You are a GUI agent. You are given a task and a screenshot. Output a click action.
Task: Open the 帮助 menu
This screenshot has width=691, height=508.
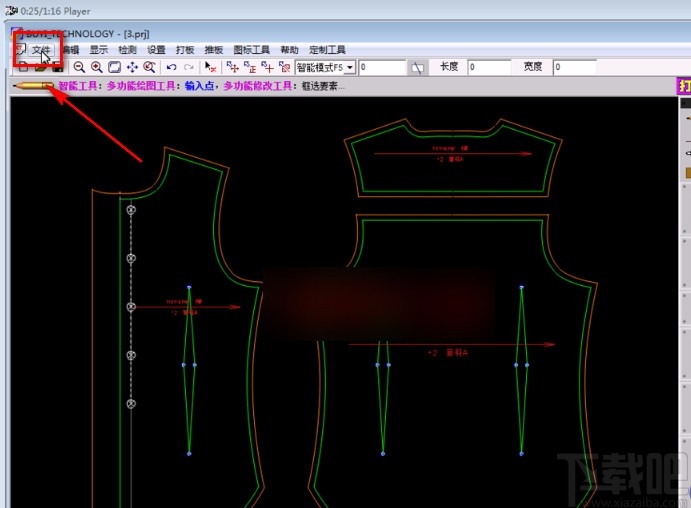[289, 50]
